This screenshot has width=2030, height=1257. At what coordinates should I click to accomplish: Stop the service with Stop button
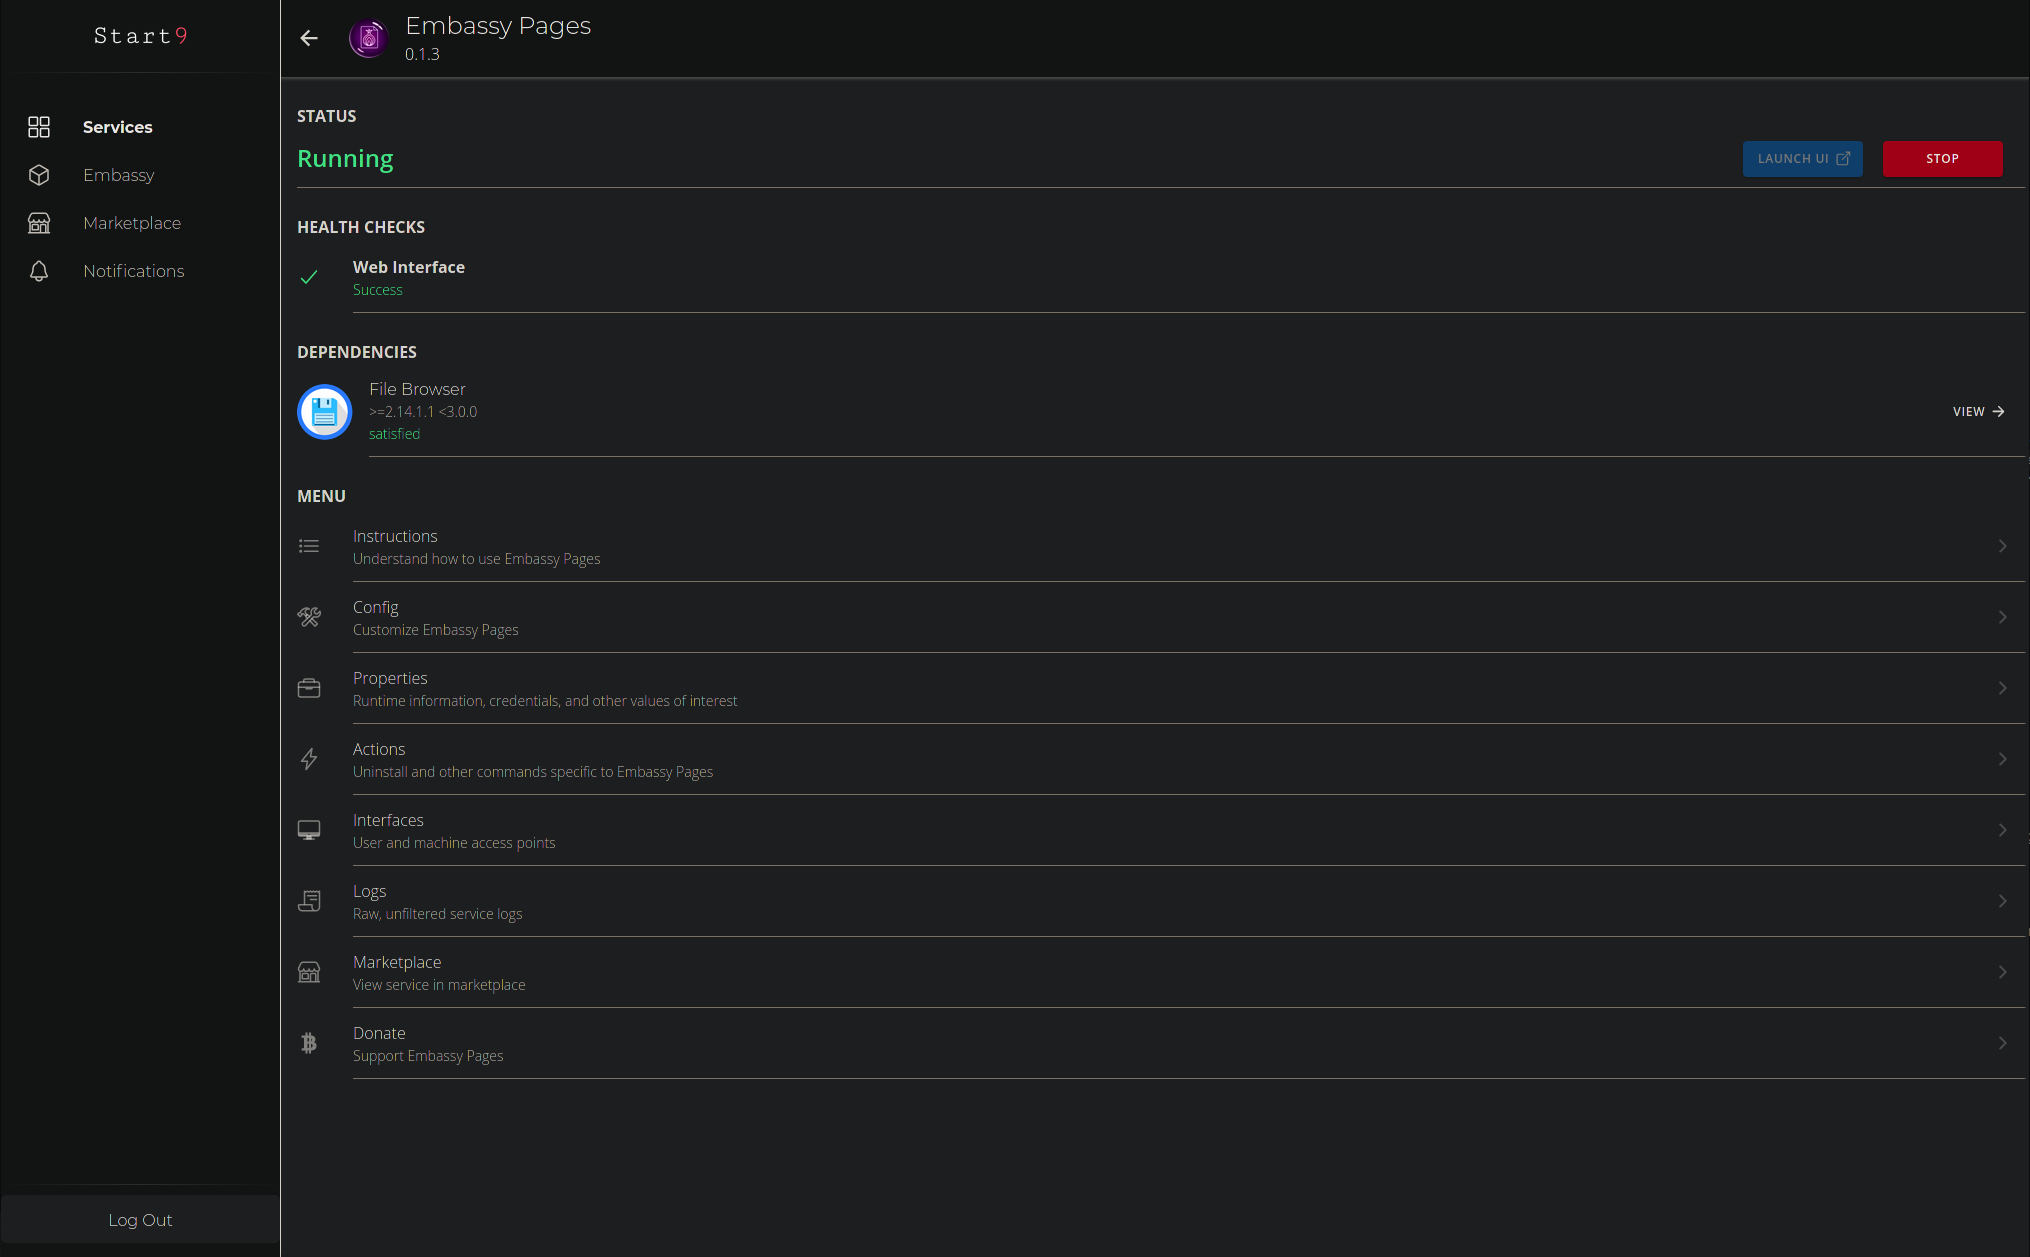point(1942,159)
